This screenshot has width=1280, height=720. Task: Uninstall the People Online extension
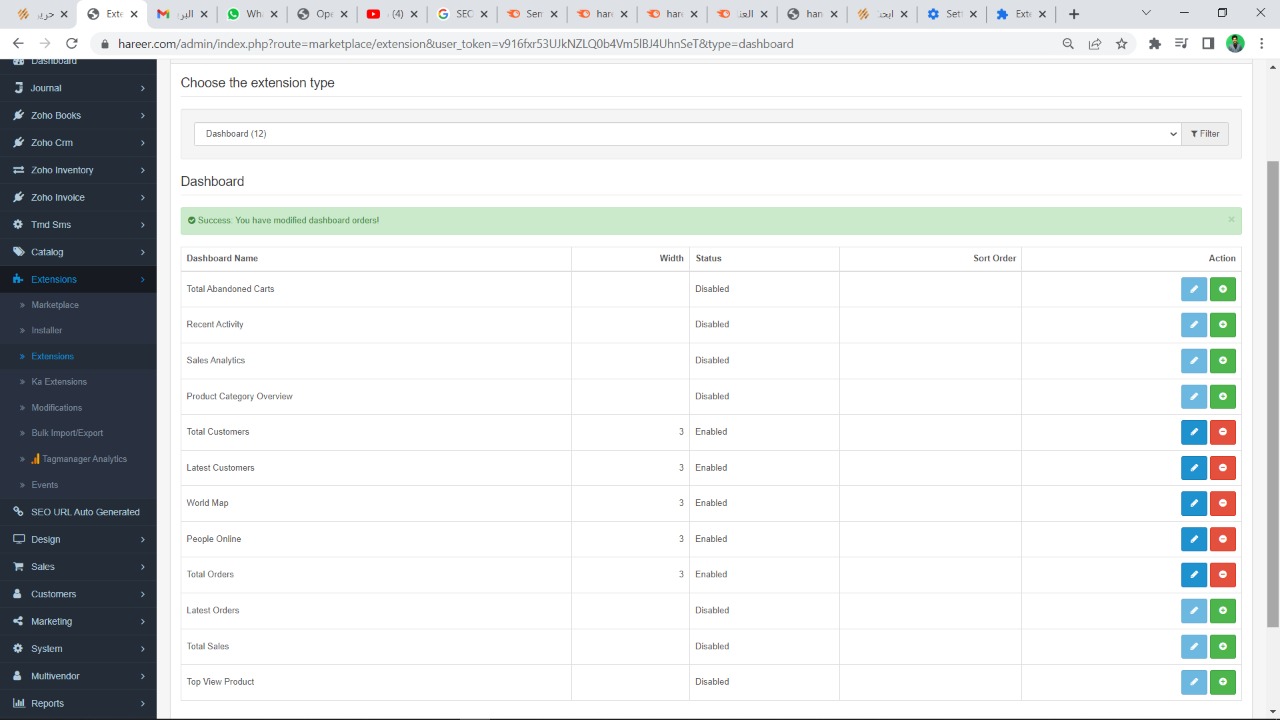click(x=1223, y=539)
